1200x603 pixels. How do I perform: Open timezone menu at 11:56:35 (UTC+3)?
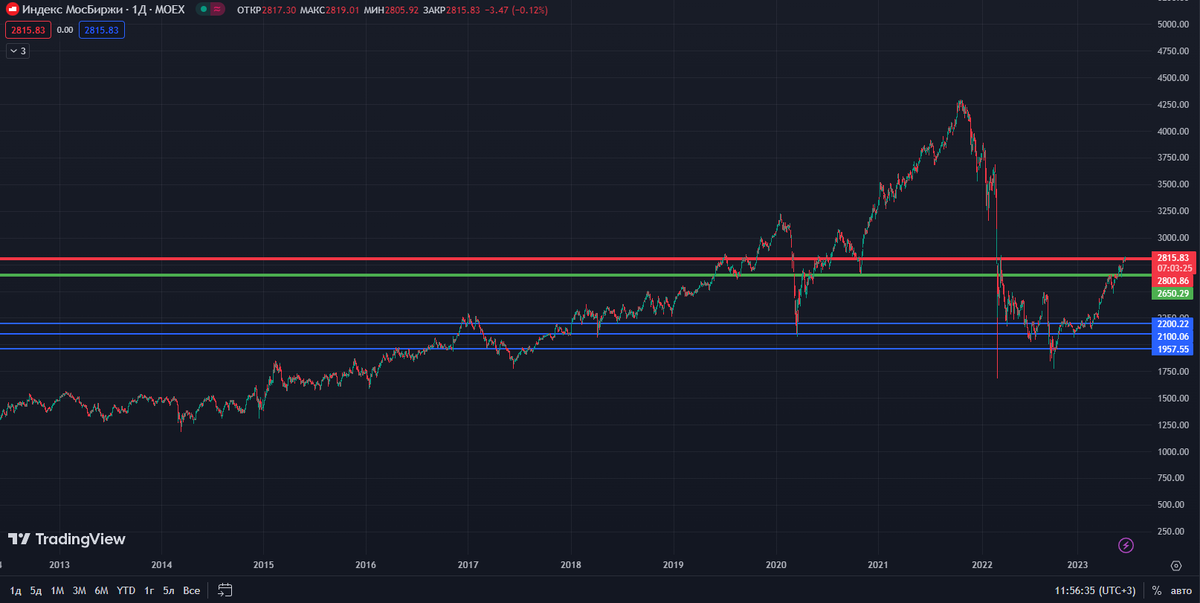tap(1093, 590)
